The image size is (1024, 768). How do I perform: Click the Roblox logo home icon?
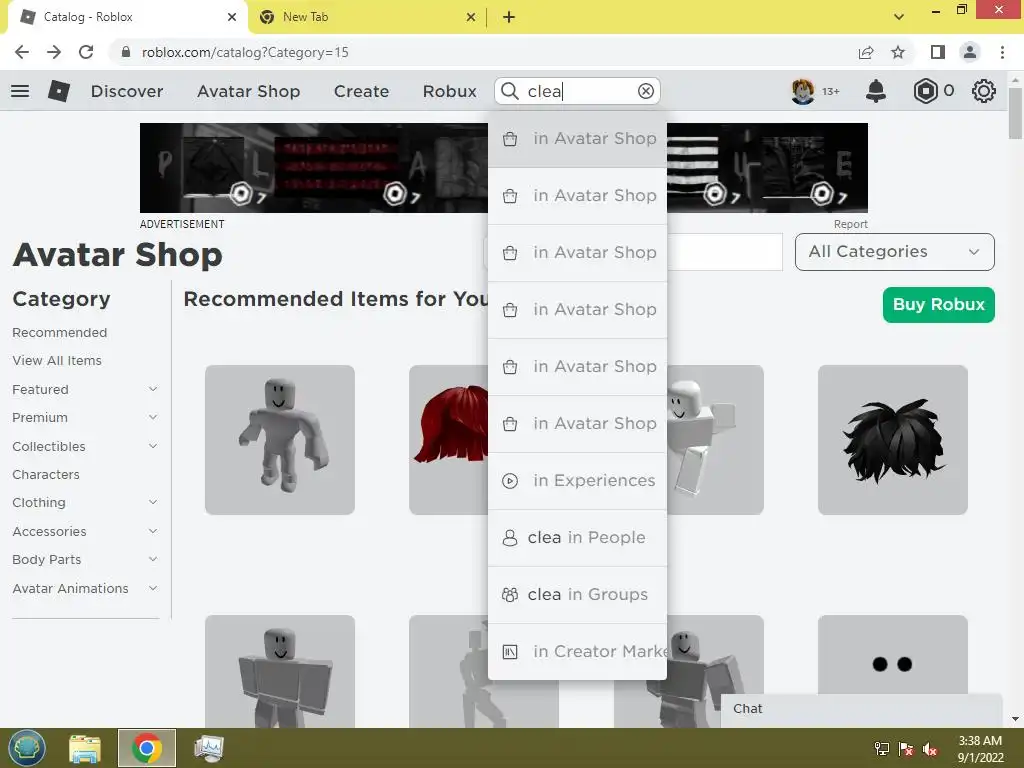click(x=59, y=91)
